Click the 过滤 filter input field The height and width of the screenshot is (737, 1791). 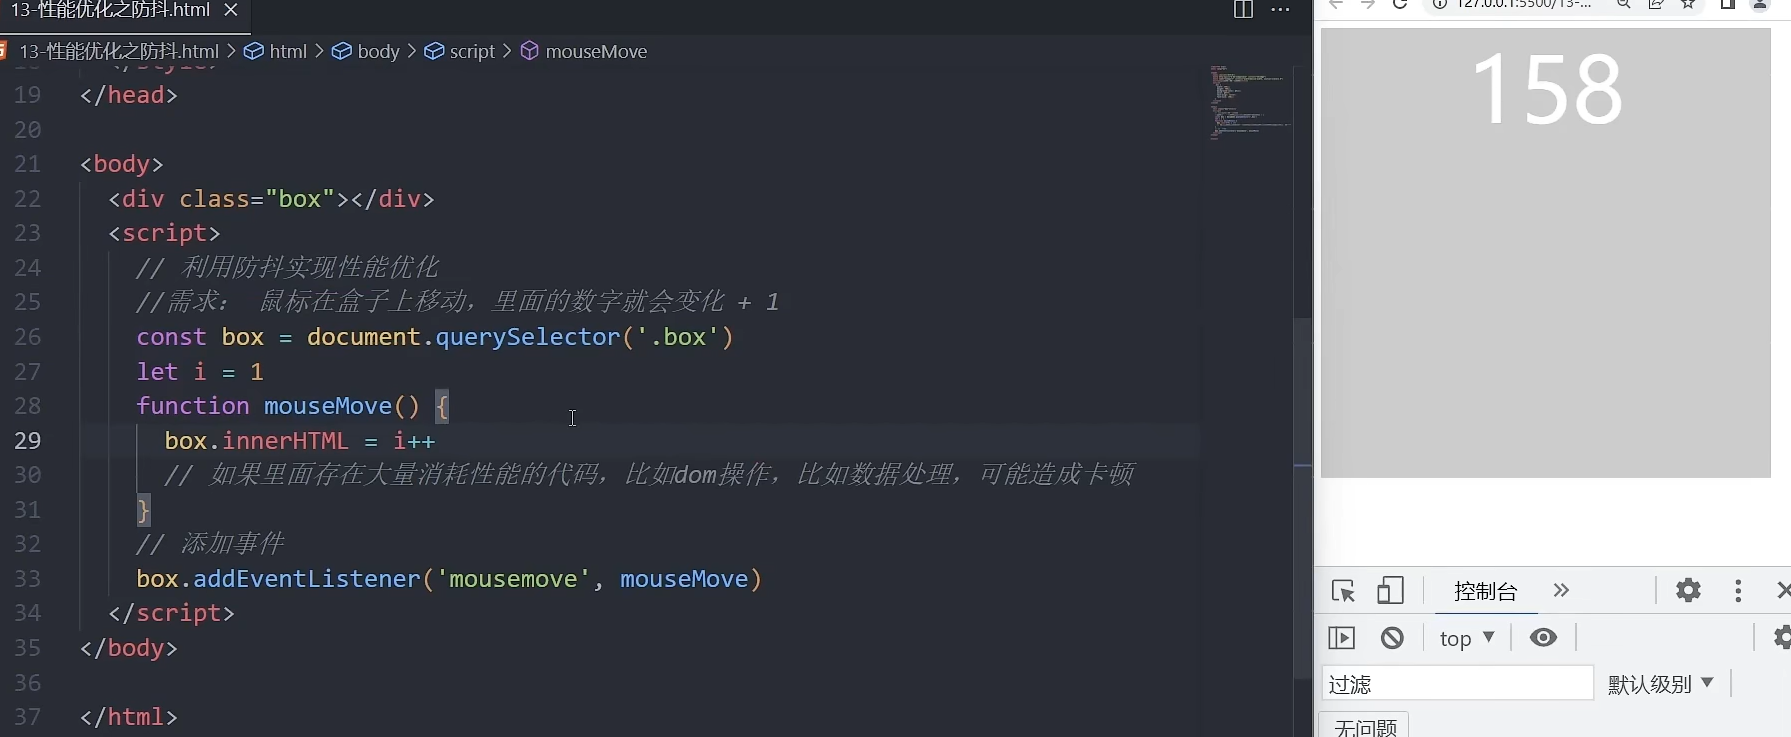[1457, 684]
